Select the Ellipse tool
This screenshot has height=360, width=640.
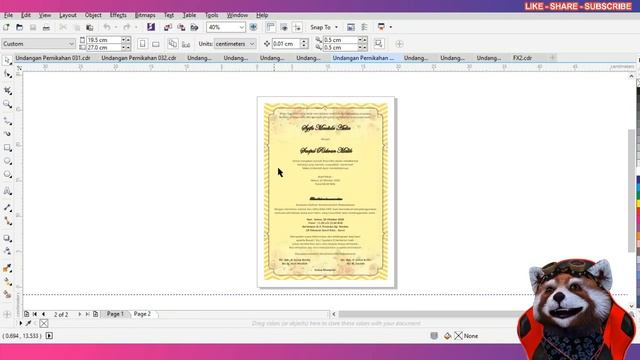coord(7,161)
